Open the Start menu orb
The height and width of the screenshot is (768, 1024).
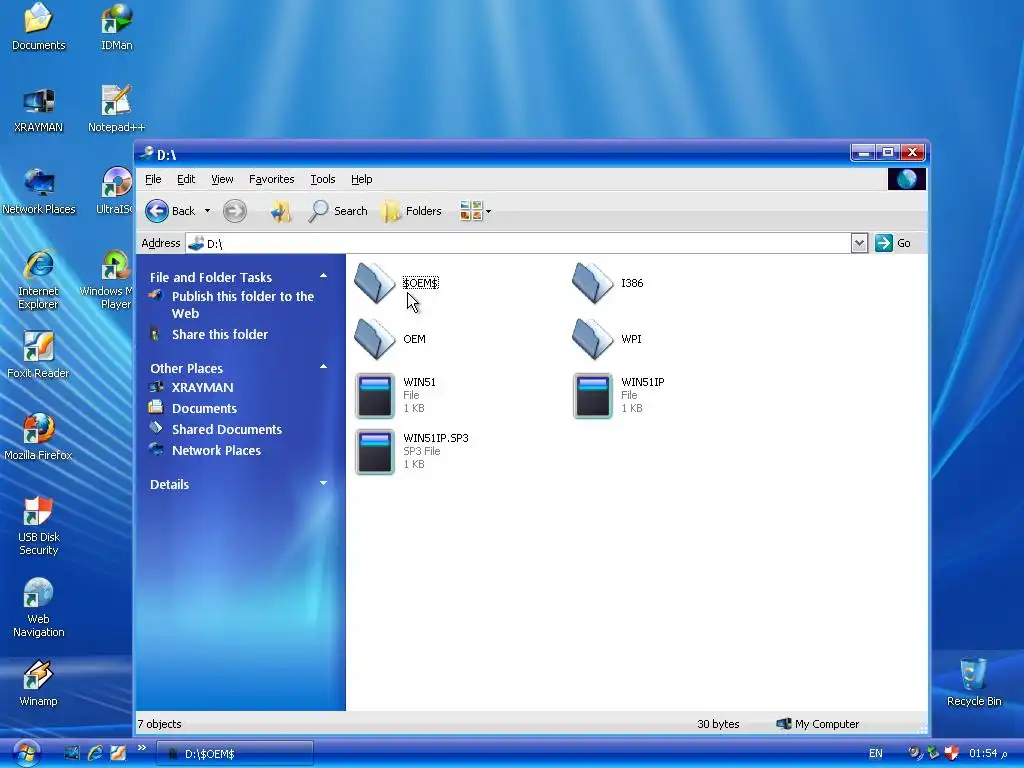coord(25,753)
